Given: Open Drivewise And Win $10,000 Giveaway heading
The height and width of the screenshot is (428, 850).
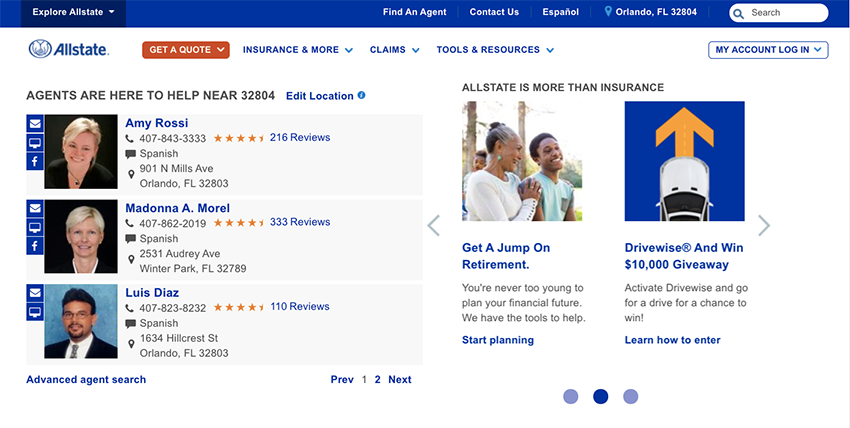Looking at the screenshot, I should pos(684,256).
